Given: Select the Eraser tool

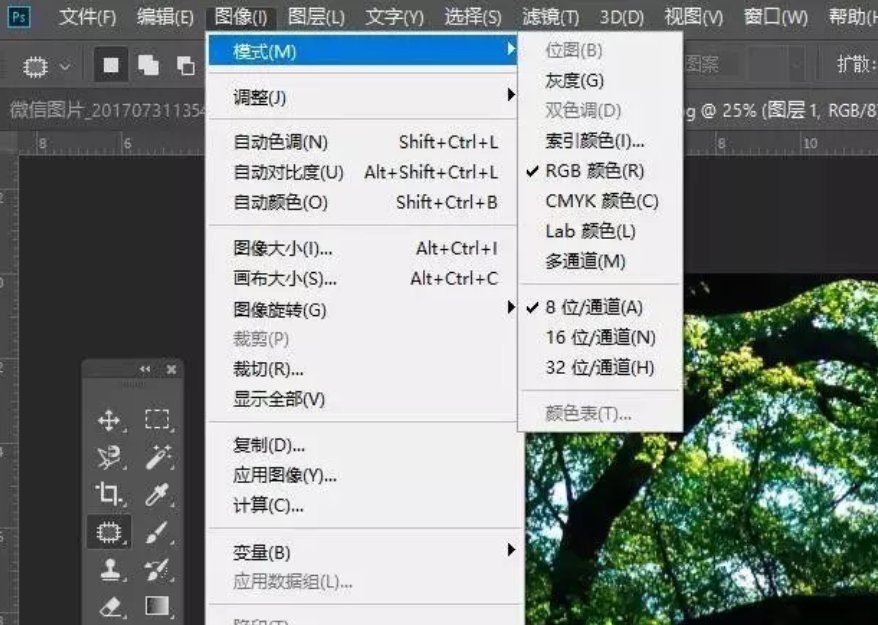Looking at the screenshot, I should point(109,605).
